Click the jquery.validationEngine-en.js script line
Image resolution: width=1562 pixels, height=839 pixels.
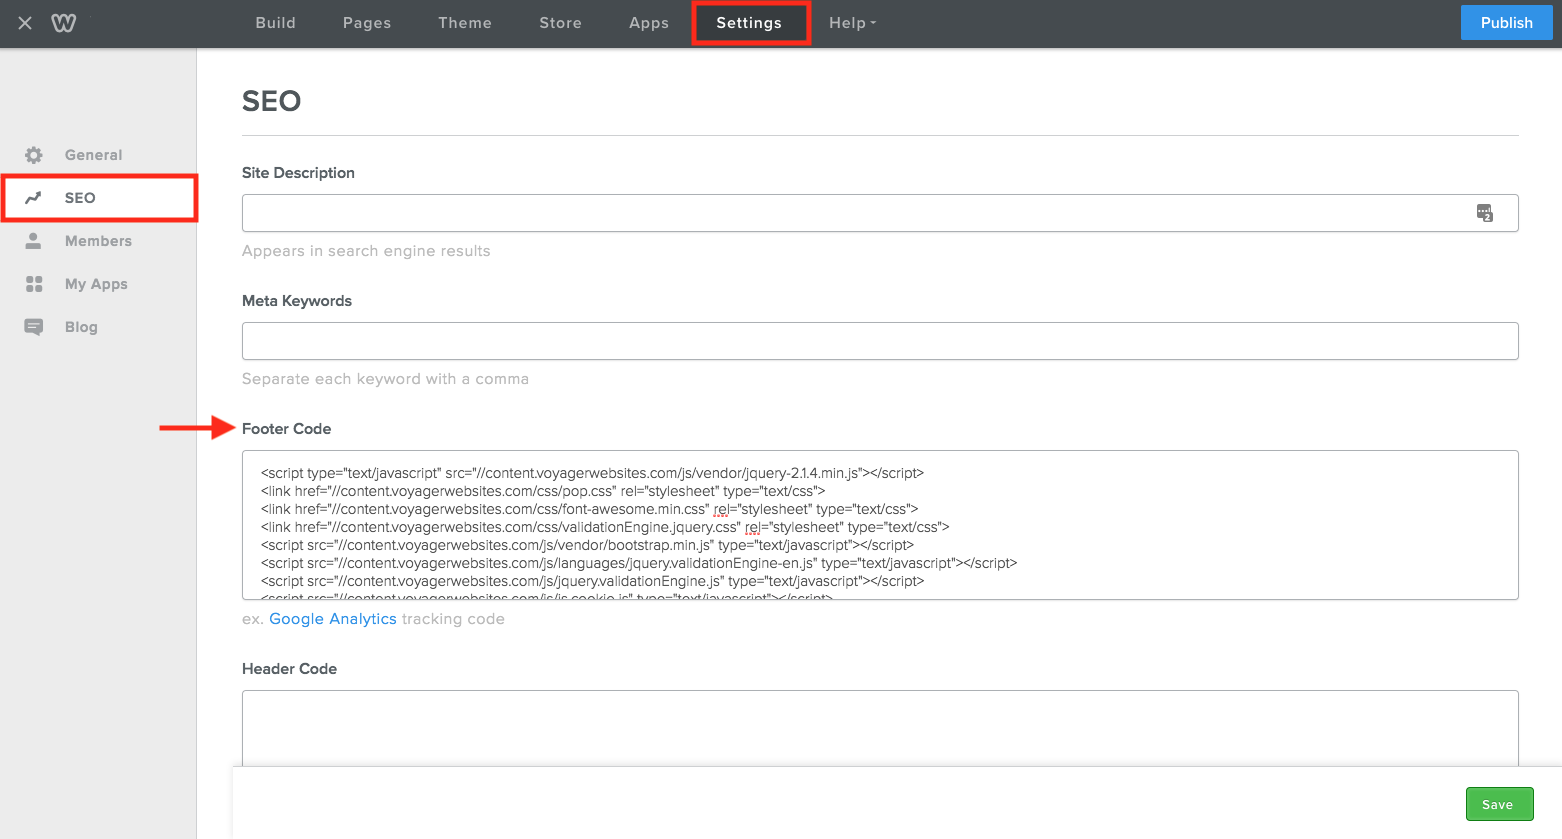639,563
